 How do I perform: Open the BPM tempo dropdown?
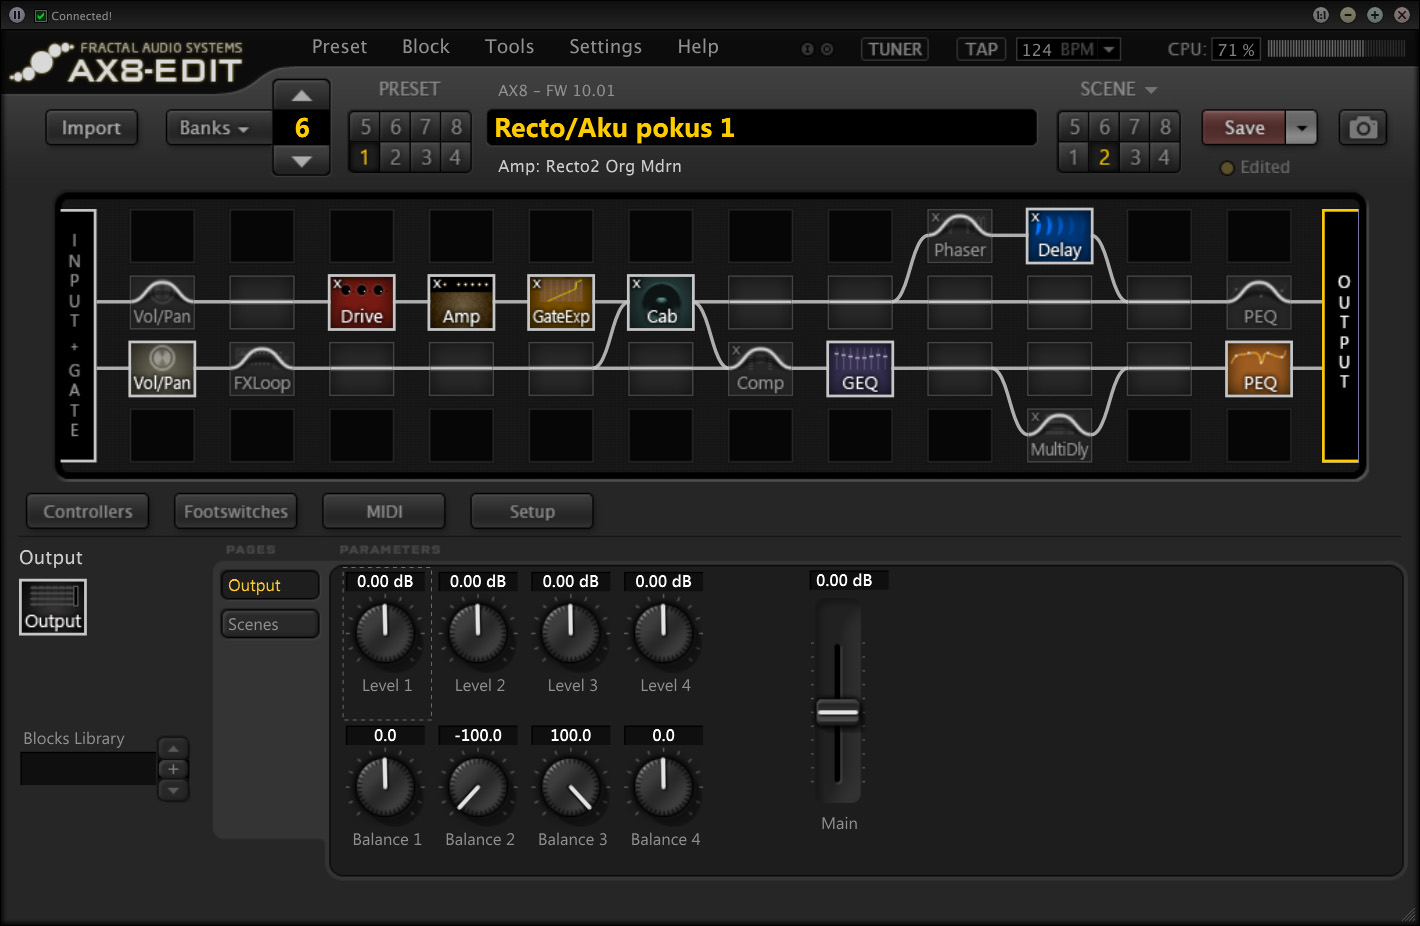(x=1108, y=49)
